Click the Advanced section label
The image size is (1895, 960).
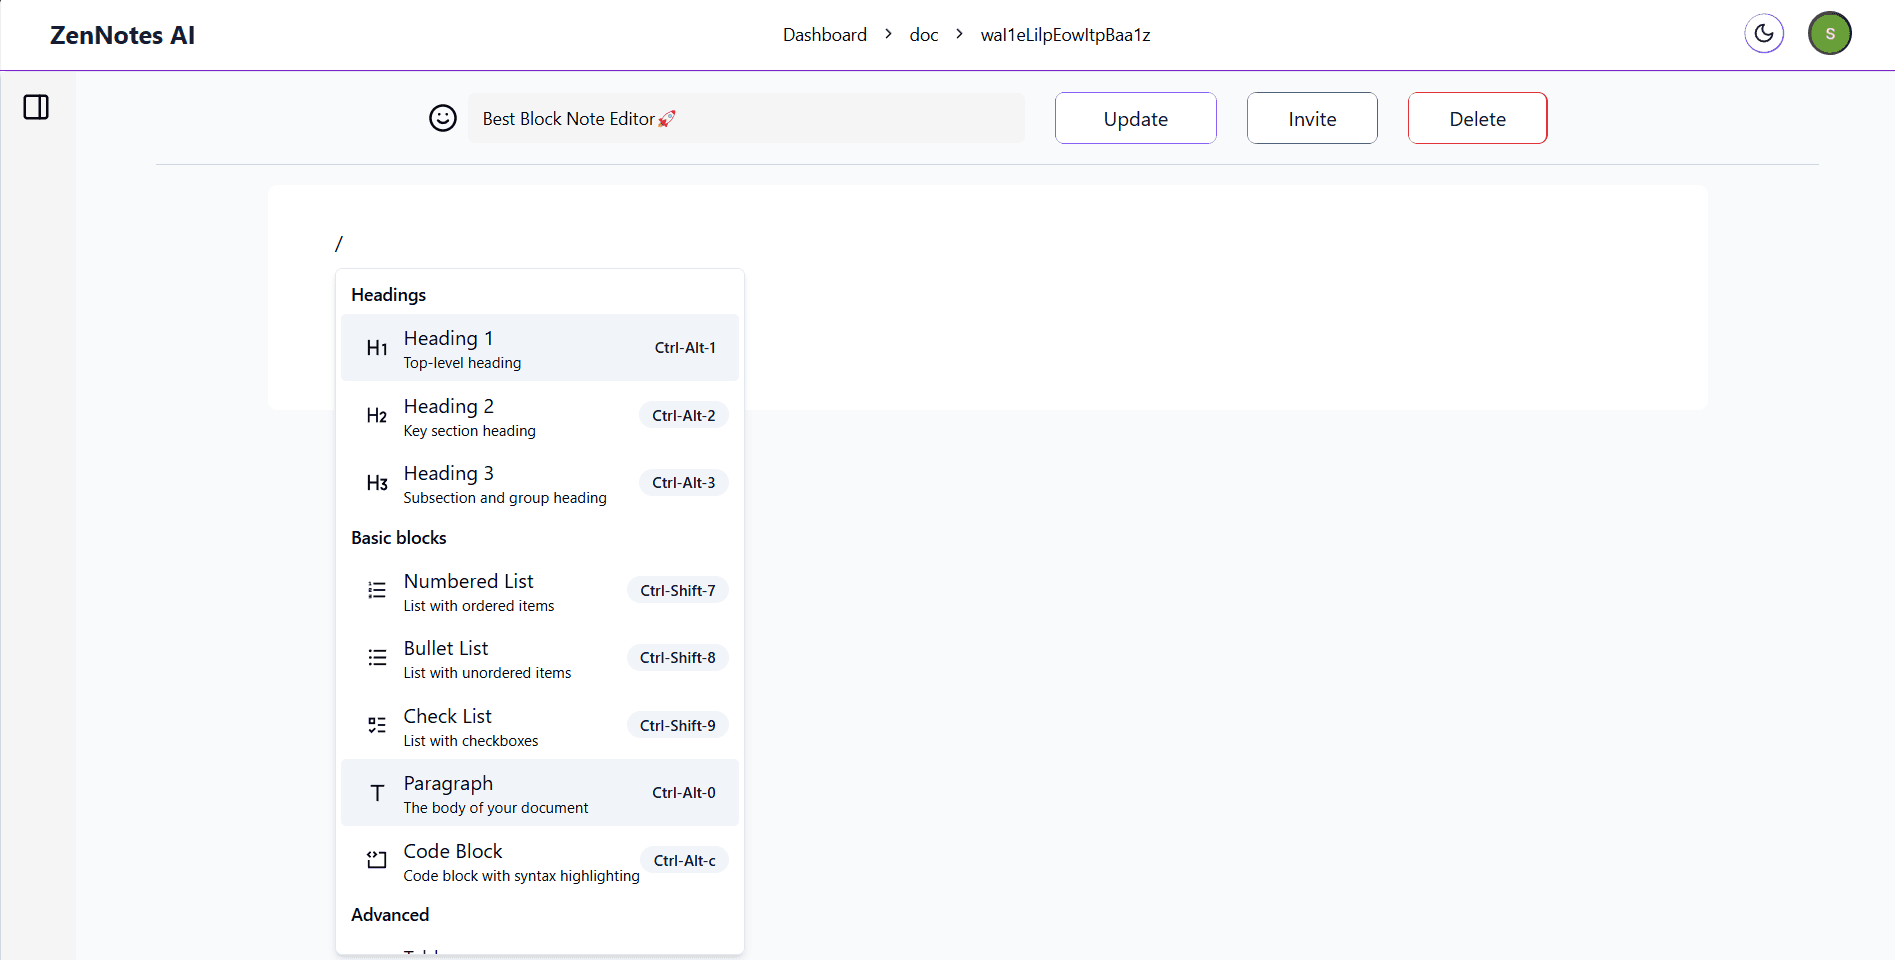390,915
